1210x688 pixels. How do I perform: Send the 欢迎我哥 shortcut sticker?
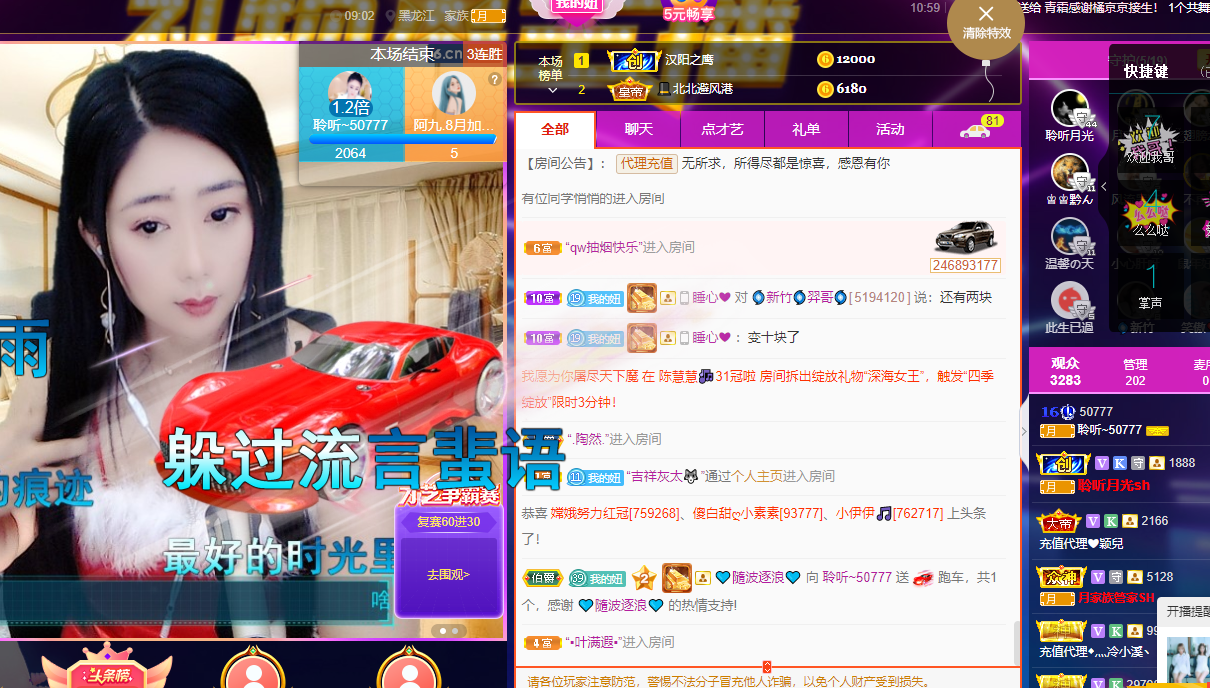pos(1150,140)
